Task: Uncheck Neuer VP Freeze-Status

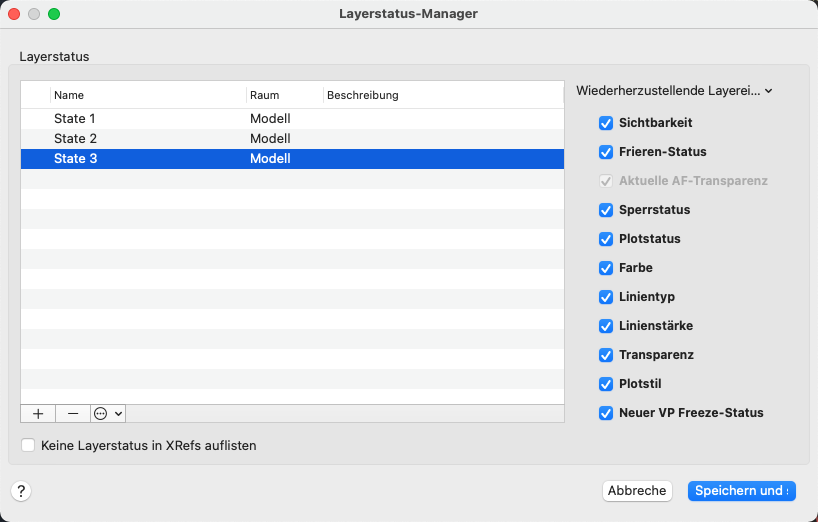Action: pos(606,413)
